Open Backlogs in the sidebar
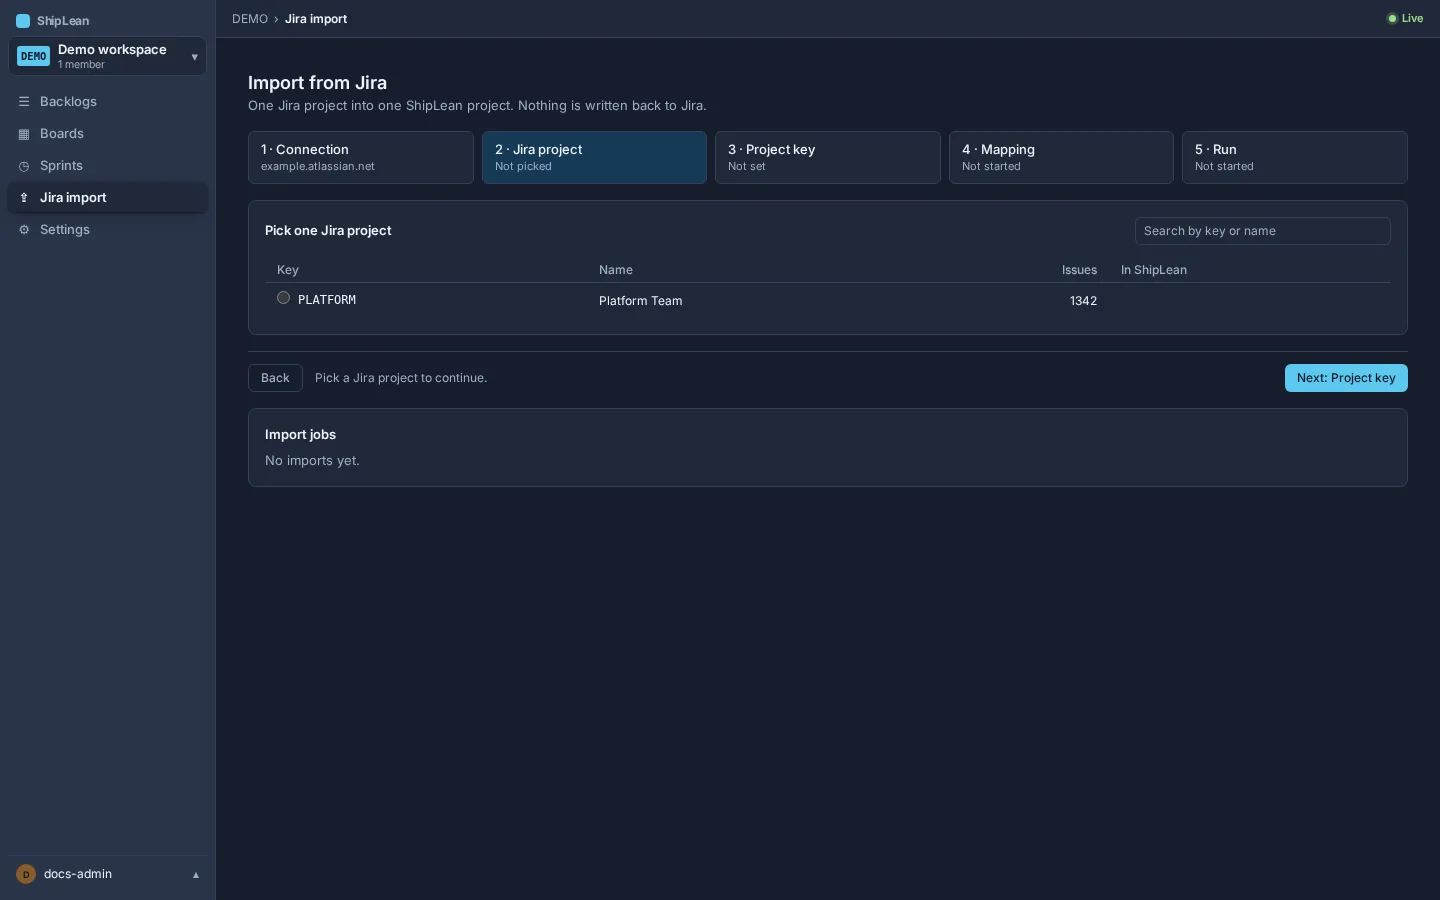 pyautogui.click(x=108, y=102)
